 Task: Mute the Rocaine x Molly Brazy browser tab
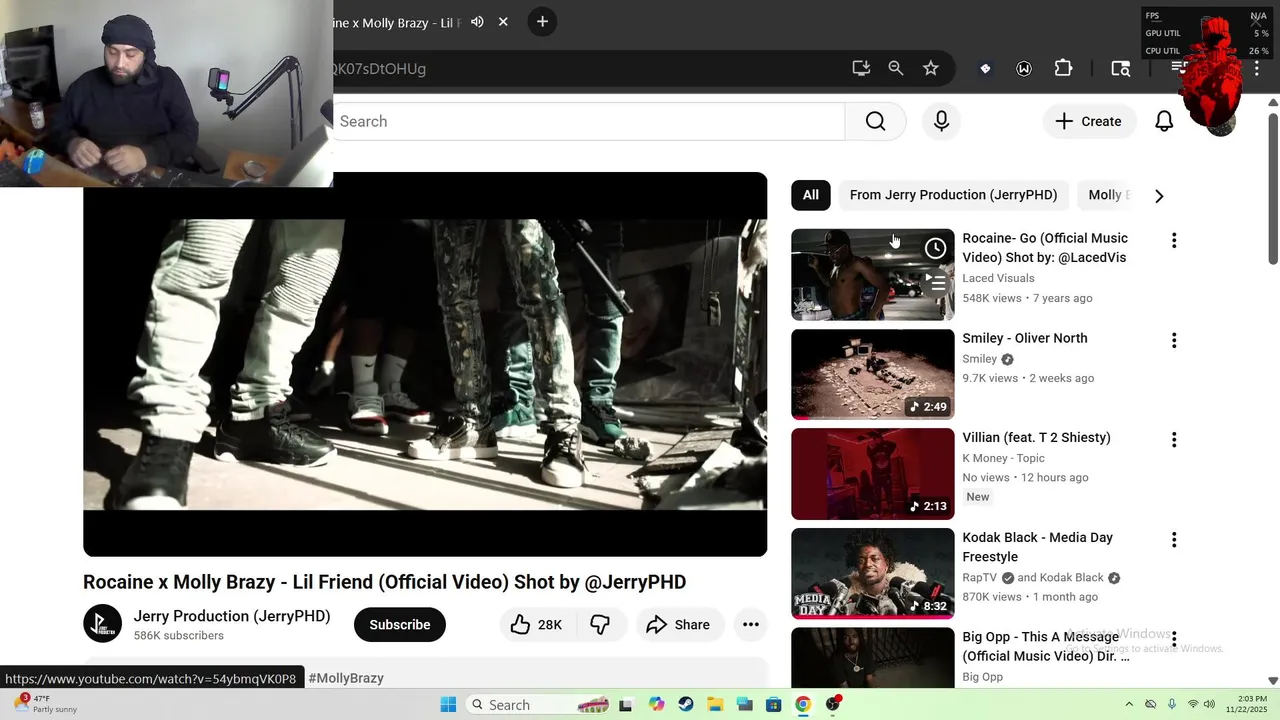[x=477, y=22]
